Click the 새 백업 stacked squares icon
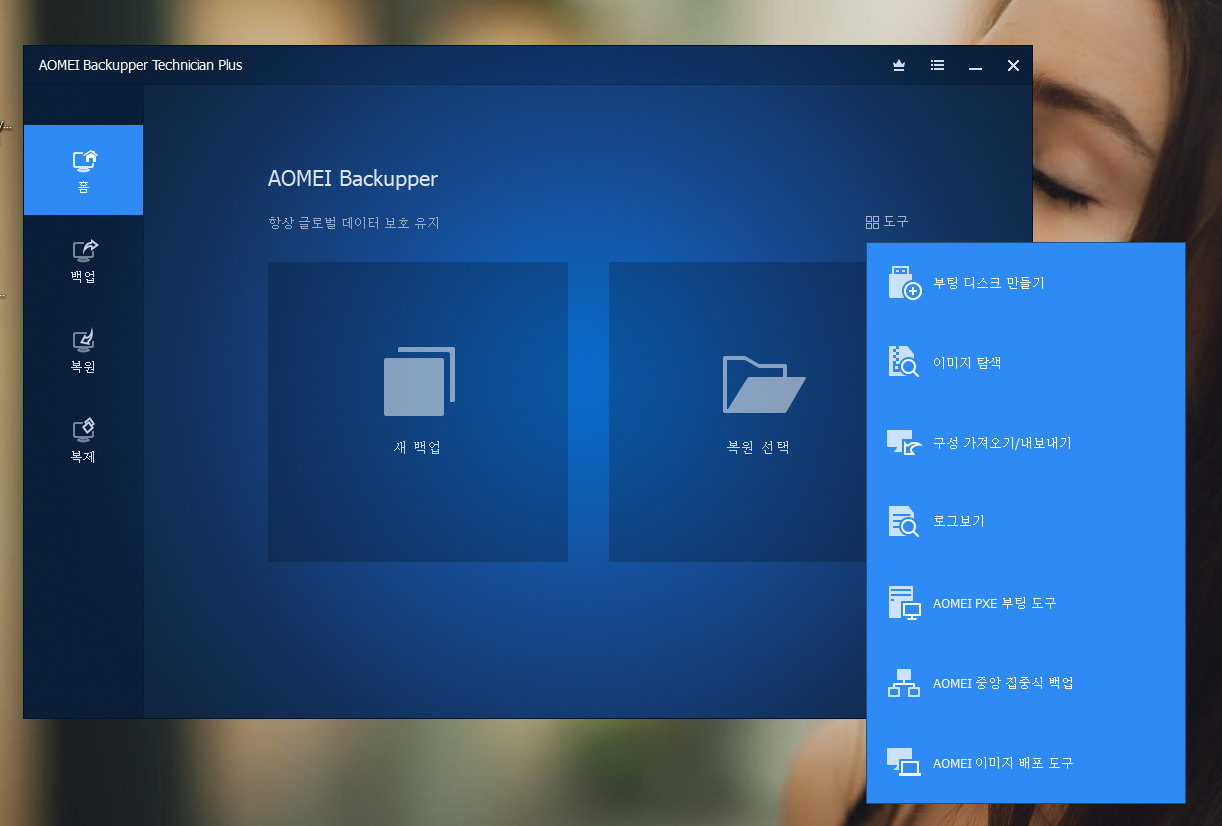This screenshot has height=826, width=1222. 419,381
